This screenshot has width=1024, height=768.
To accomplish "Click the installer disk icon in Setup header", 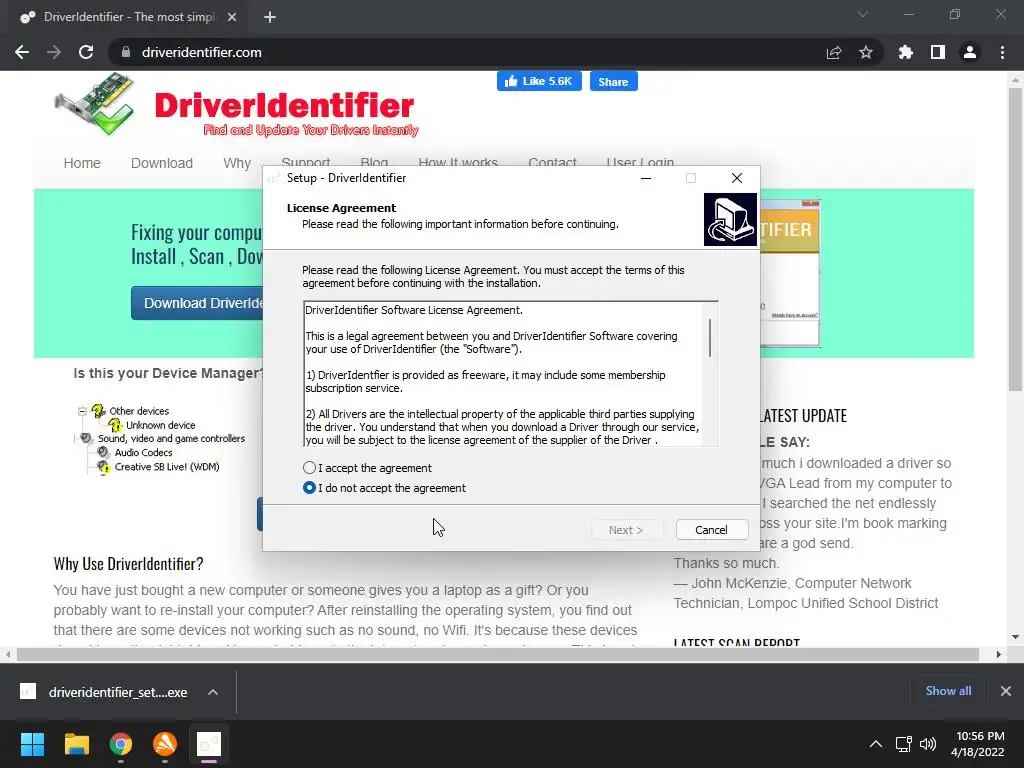I will pyautogui.click(x=730, y=219).
